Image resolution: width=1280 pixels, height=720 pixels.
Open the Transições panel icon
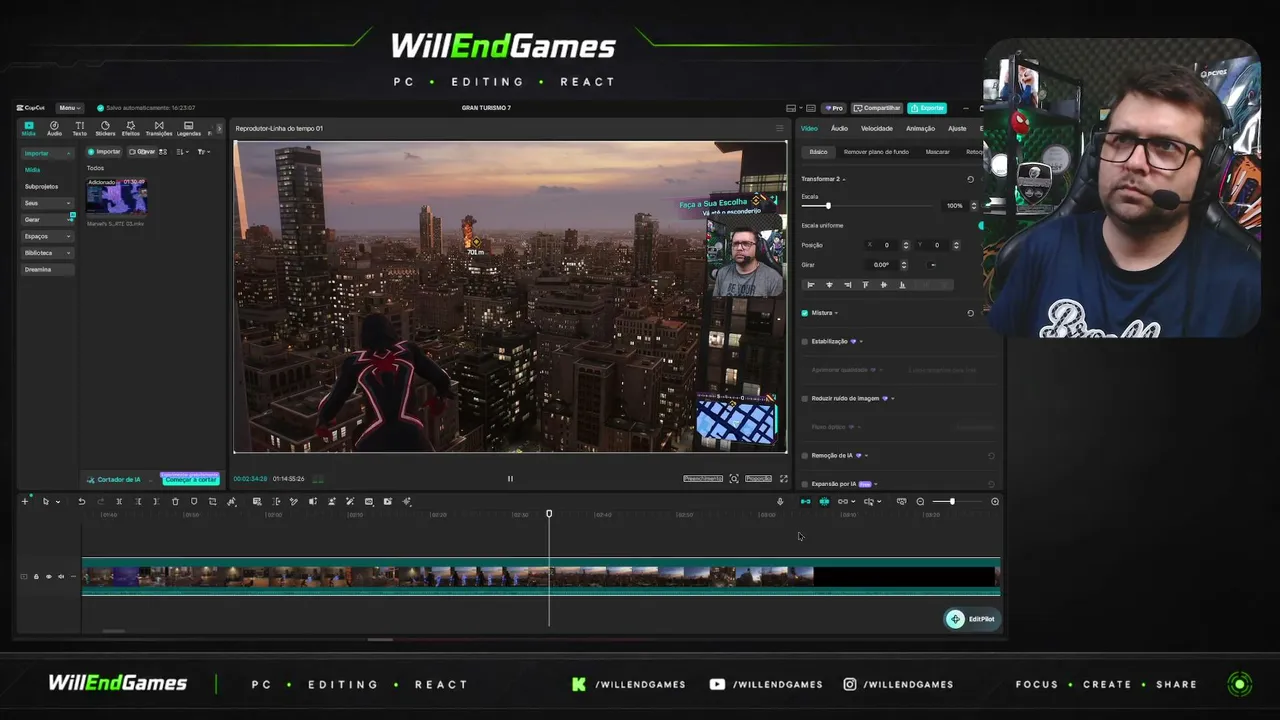tap(159, 128)
